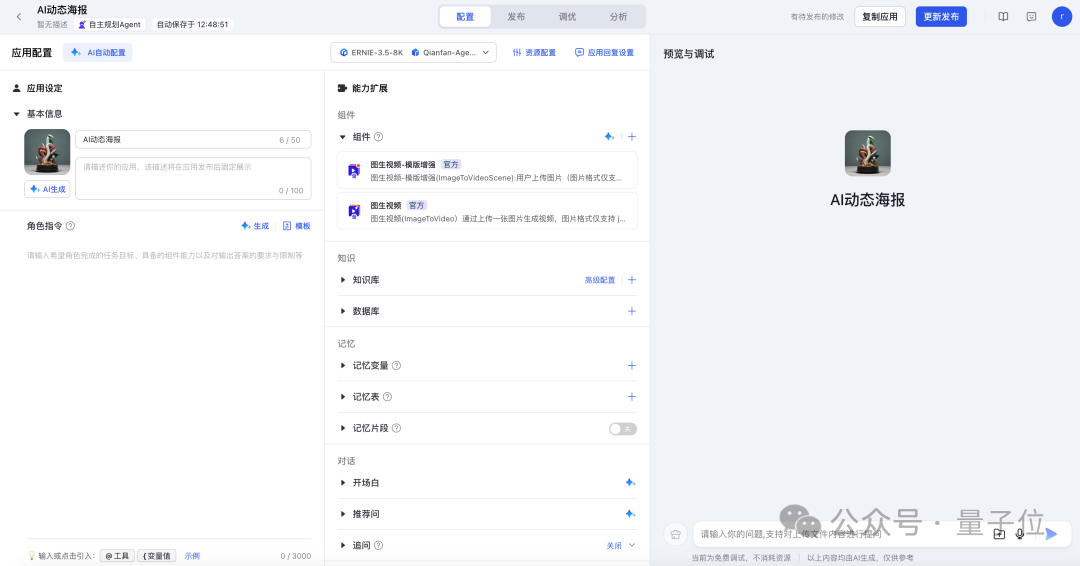The height and width of the screenshot is (566, 1080).
Task: Send the message with arrow icon
Action: tap(1050, 534)
